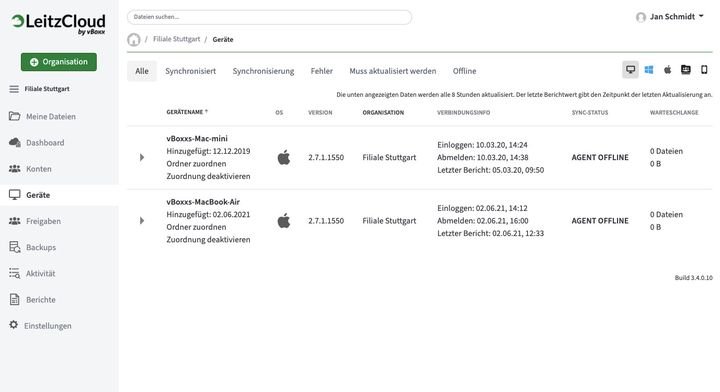Switch to Muss aktualisiert werden tab
This screenshot has height=392, width=720.
pyautogui.click(x=393, y=71)
